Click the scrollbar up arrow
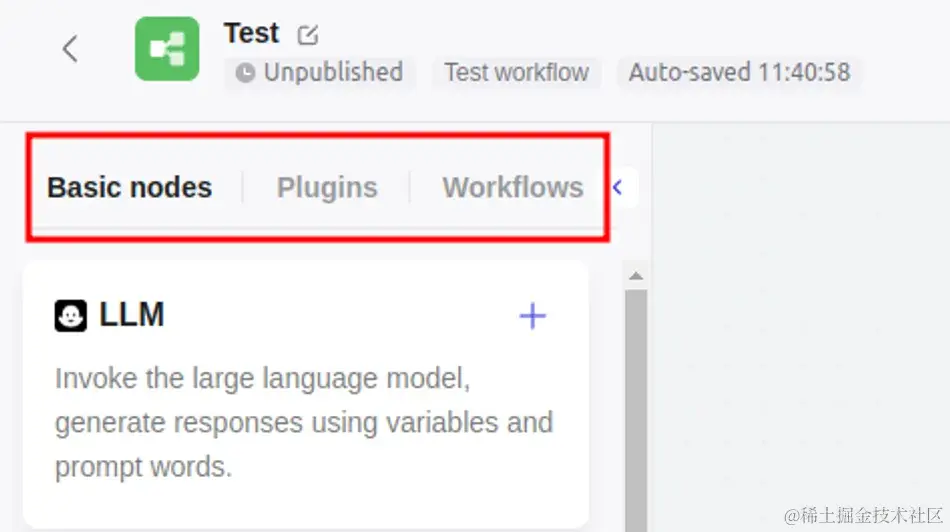This screenshot has height=532, width=950. pyautogui.click(x=636, y=276)
